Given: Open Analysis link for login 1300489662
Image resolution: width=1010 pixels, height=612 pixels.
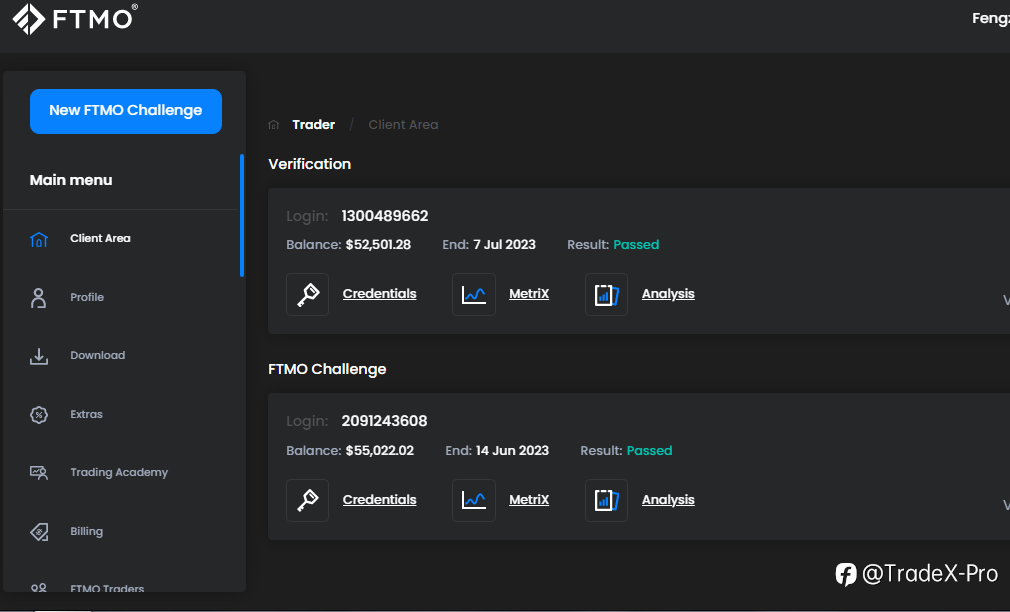Looking at the screenshot, I should click(668, 294).
